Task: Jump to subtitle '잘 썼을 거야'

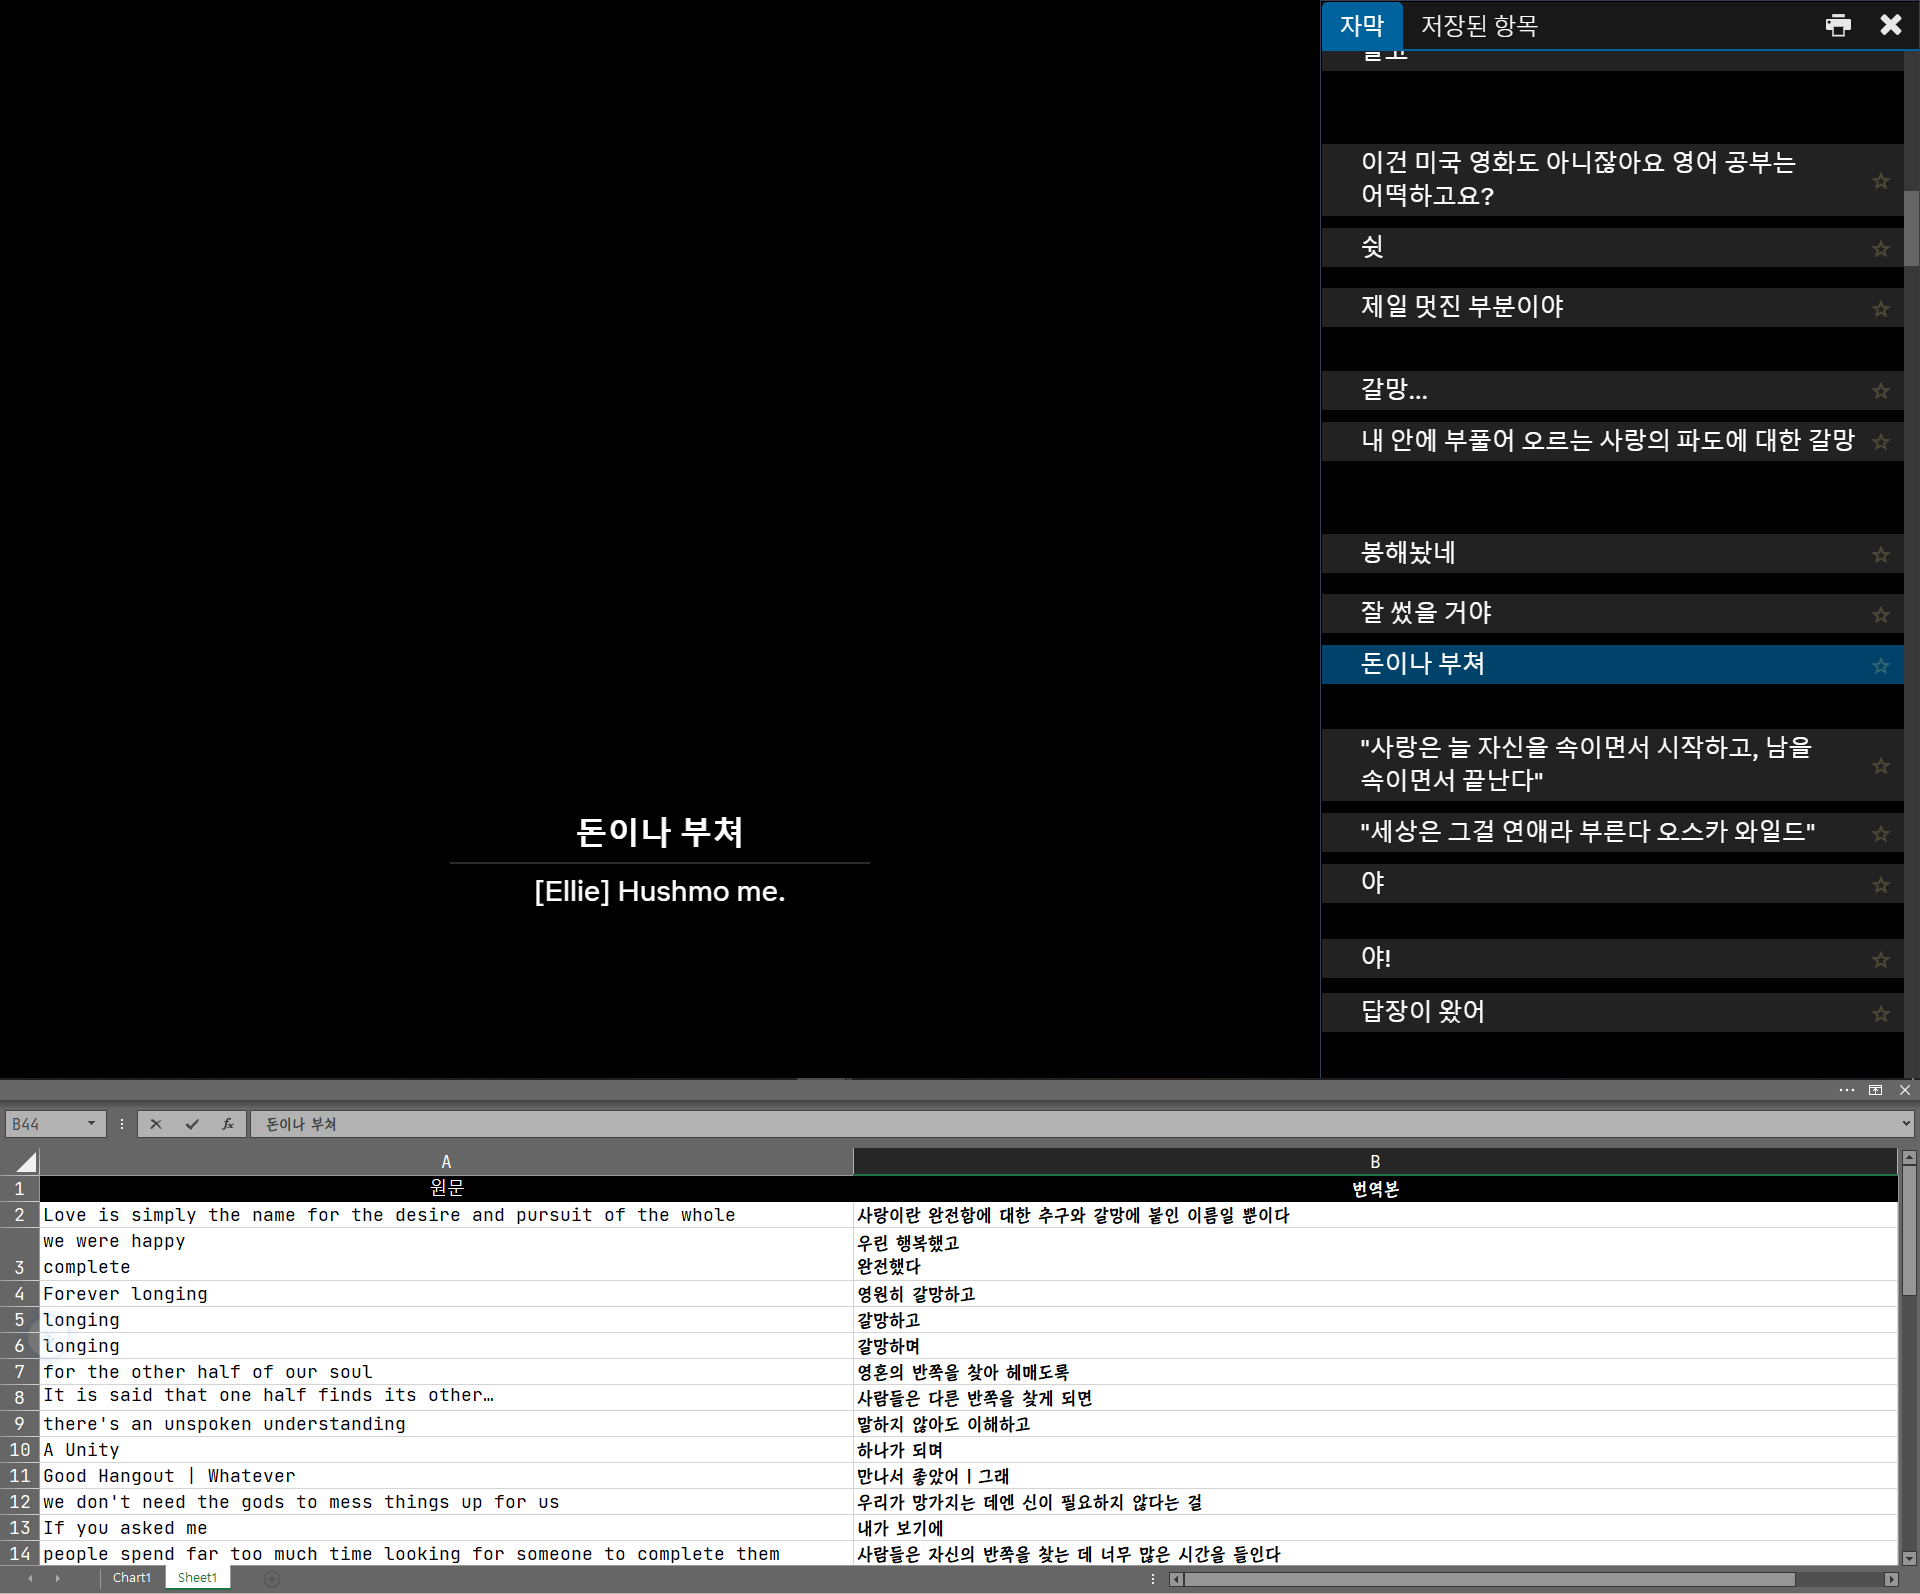Action: click(1425, 613)
